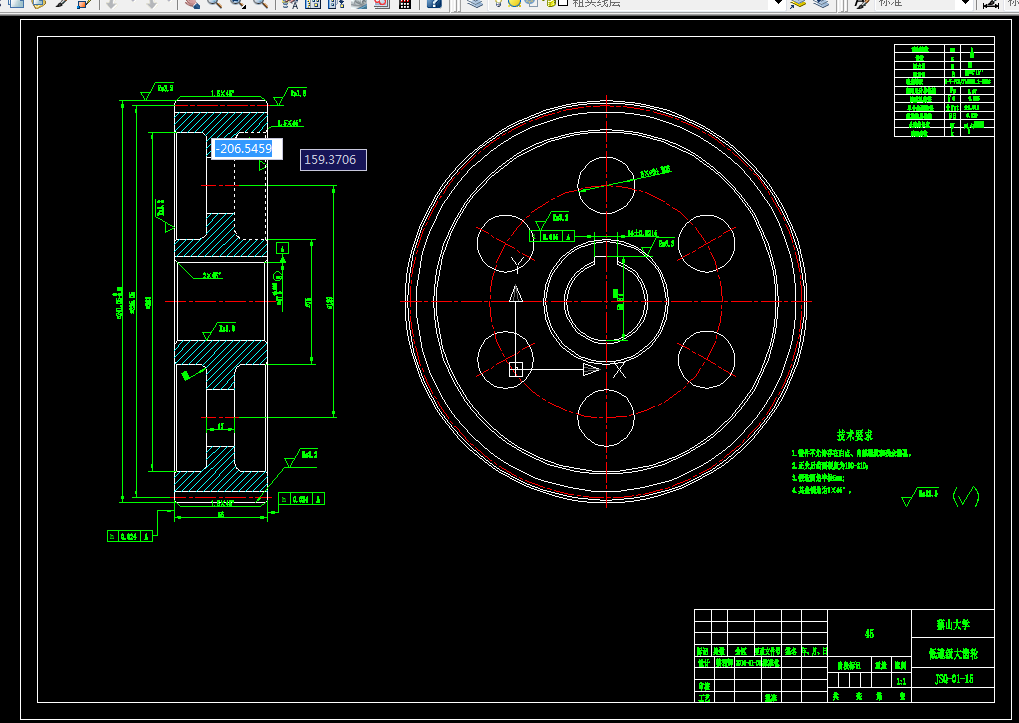The image size is (1019, 723).
Task: Click the dimension style brush icon
Action: point(862,3)
